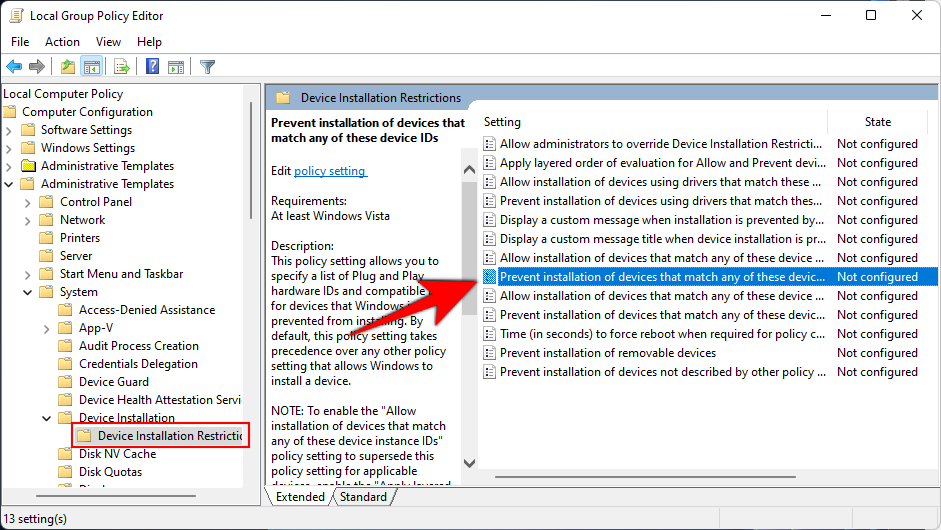Toggle Show/Hide Console Tree toolbar icon
This screenshot has width=941, height=530.
click(x=92, y=67)
